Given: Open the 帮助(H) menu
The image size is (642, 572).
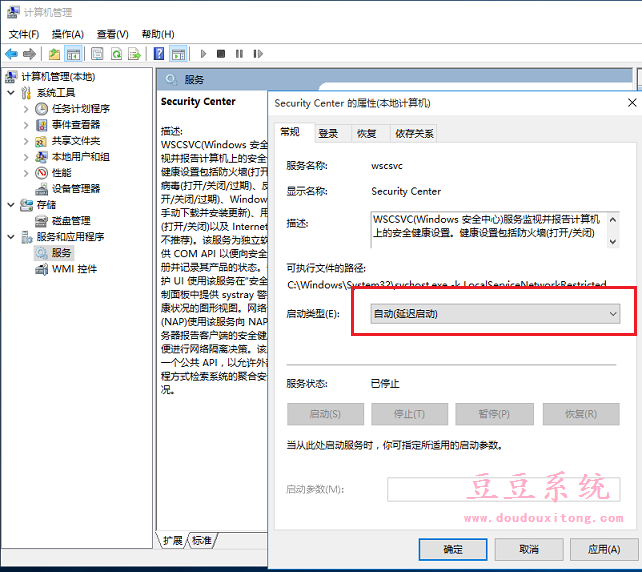Looking at the screenshot, I should [x=158, y=34].
